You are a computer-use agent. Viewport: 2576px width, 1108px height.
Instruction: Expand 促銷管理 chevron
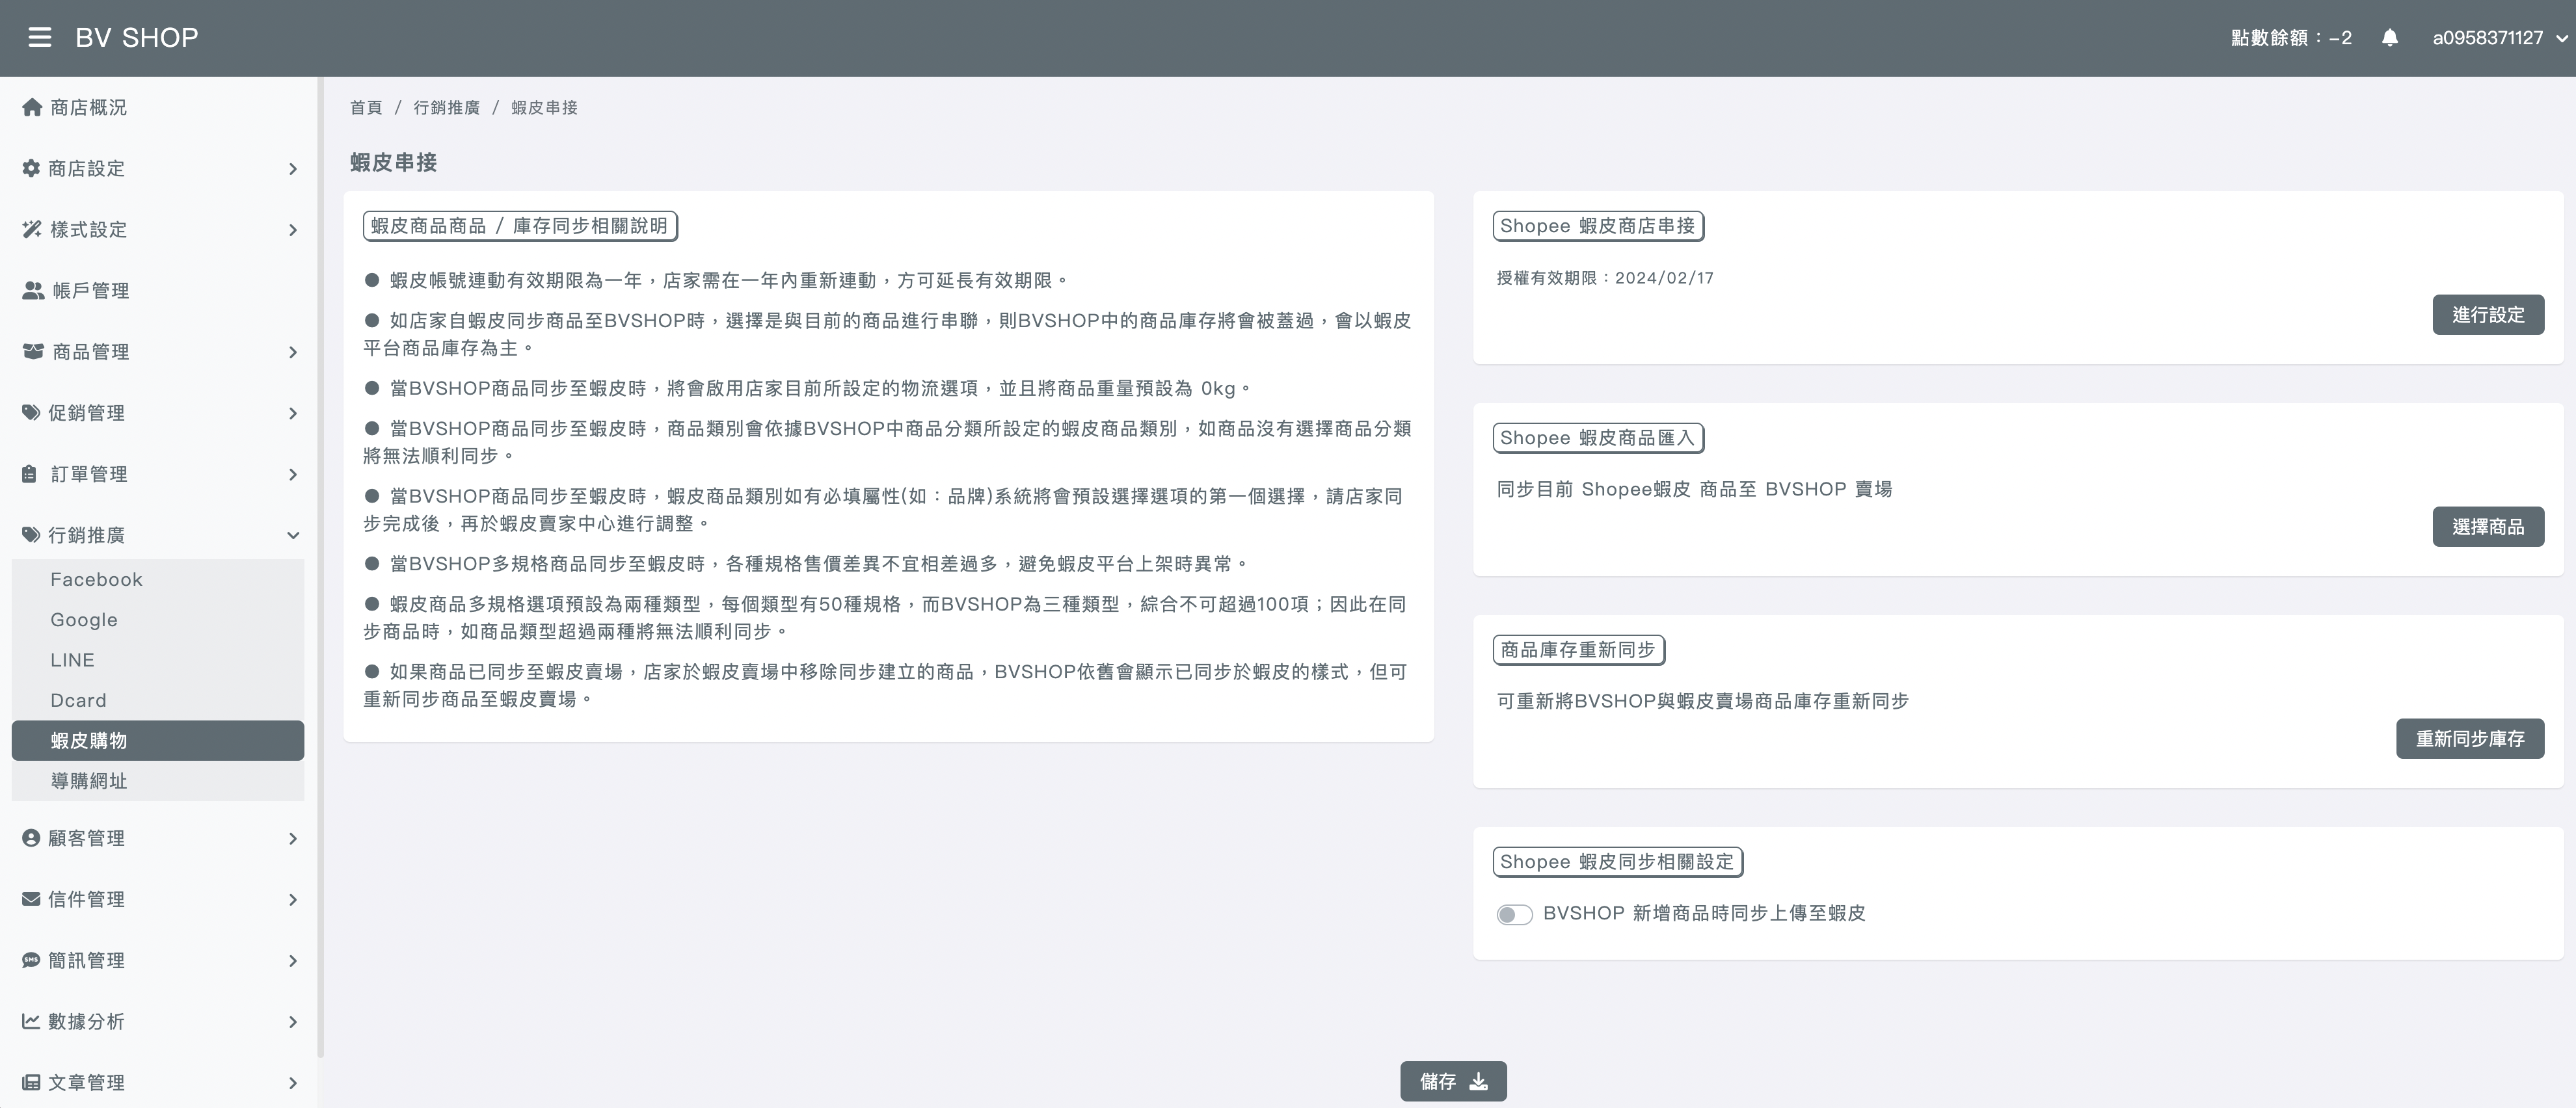pos(293,413)
